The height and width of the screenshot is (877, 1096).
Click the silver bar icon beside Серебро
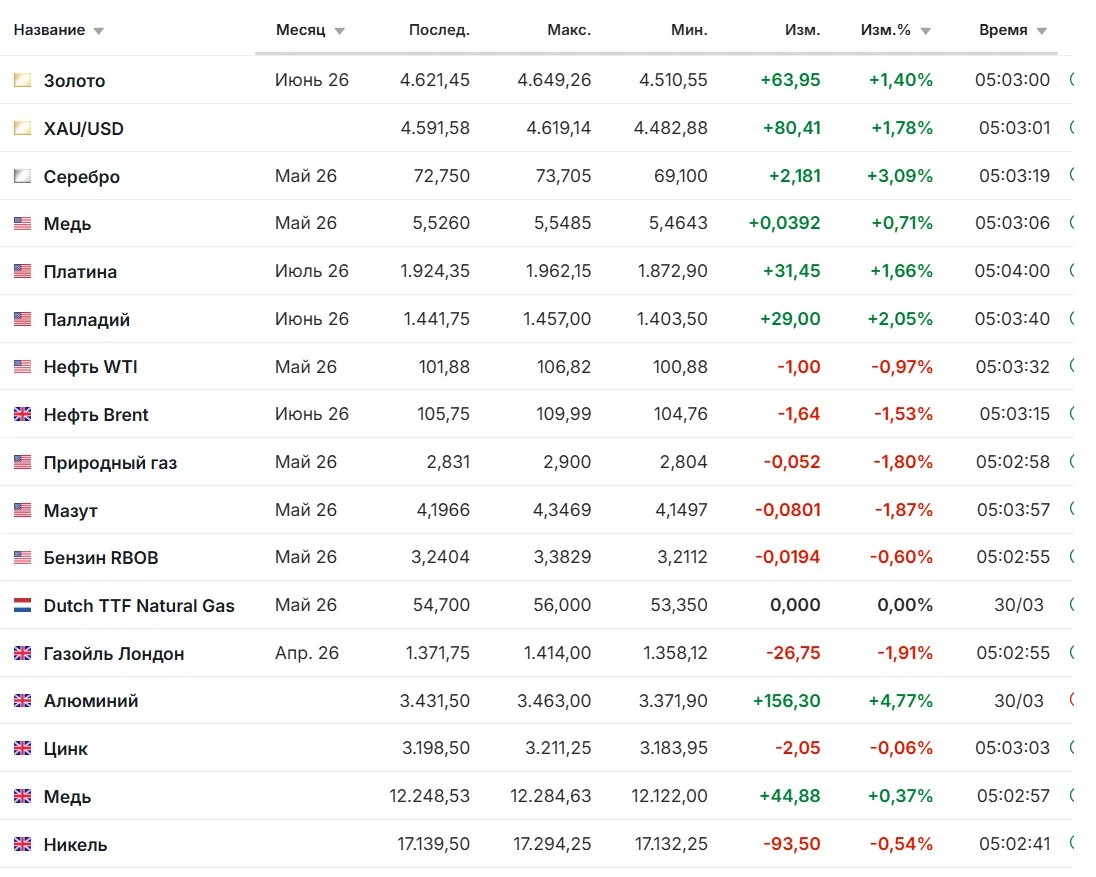pyautogui.click(x=22, y=176)
